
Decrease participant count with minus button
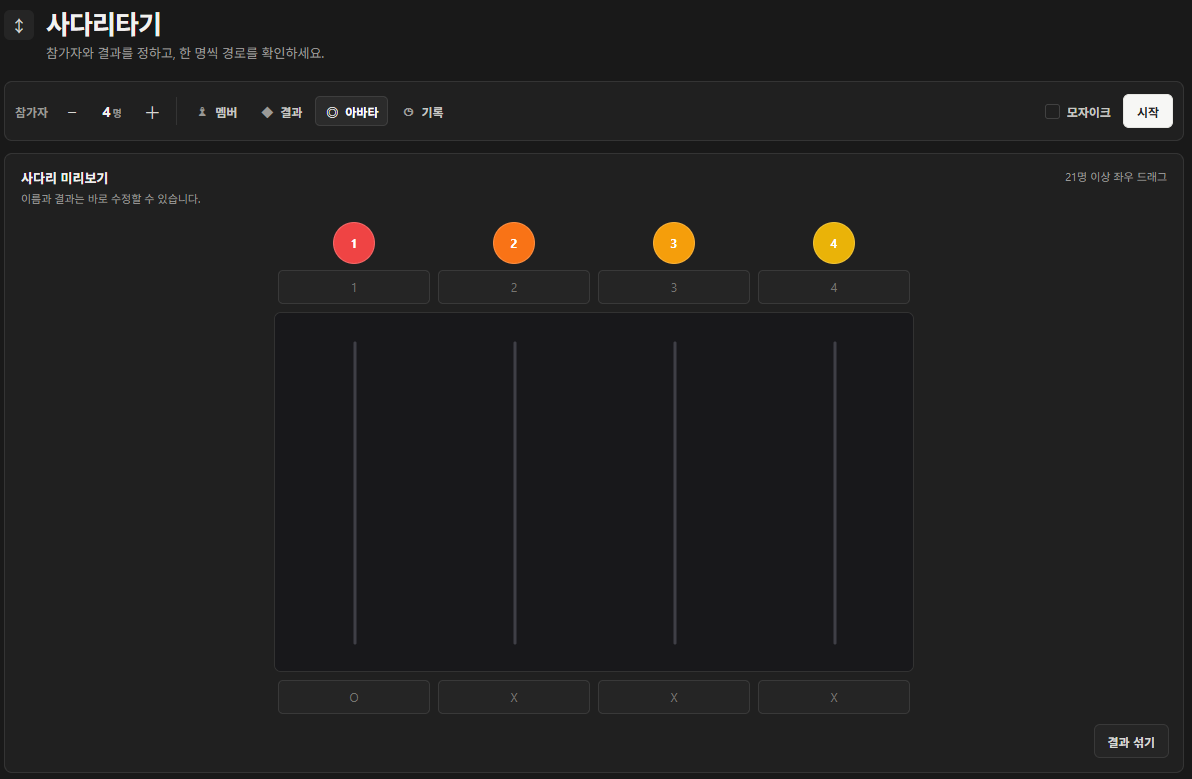[72, 112]
